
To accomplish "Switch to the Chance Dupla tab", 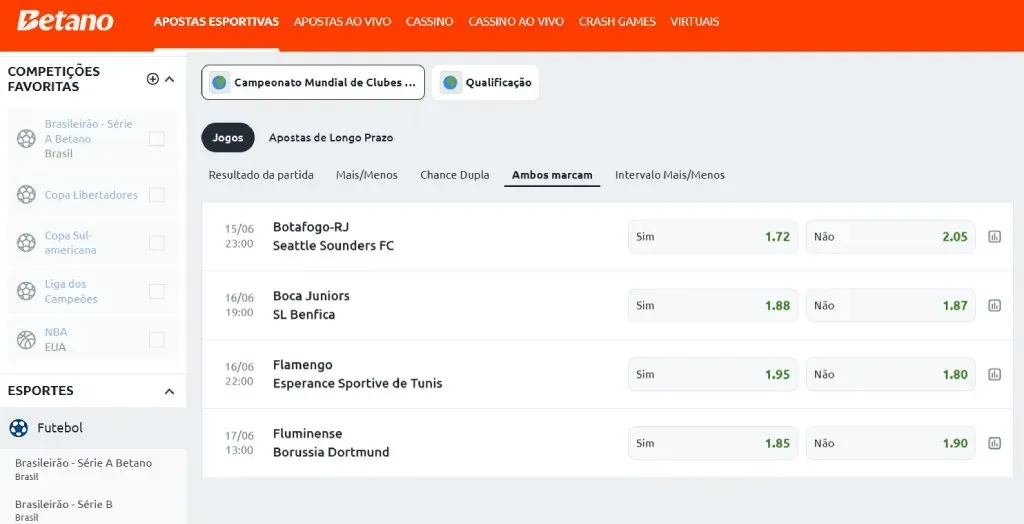I will tap(454, 175).
